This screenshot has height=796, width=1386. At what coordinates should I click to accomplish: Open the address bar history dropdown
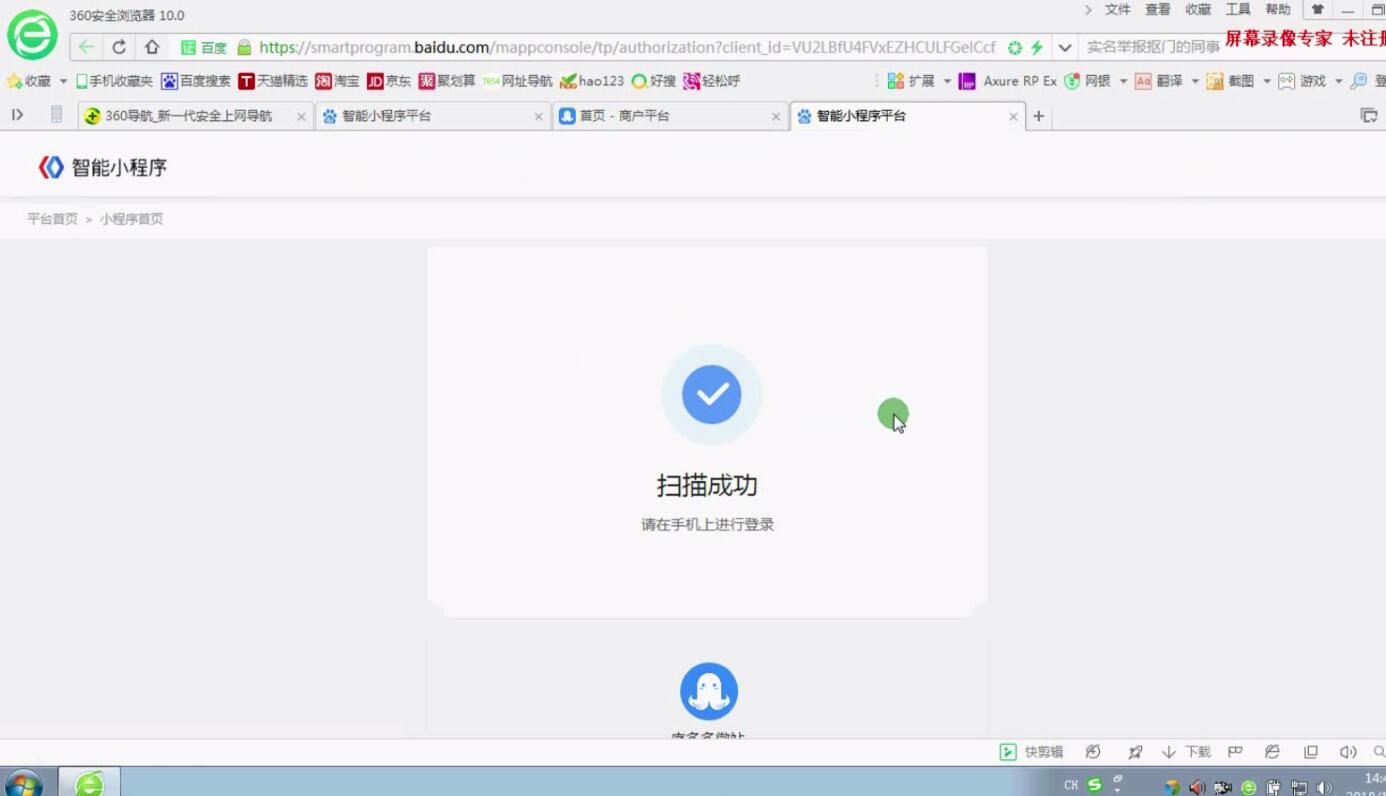(1064, 47)
